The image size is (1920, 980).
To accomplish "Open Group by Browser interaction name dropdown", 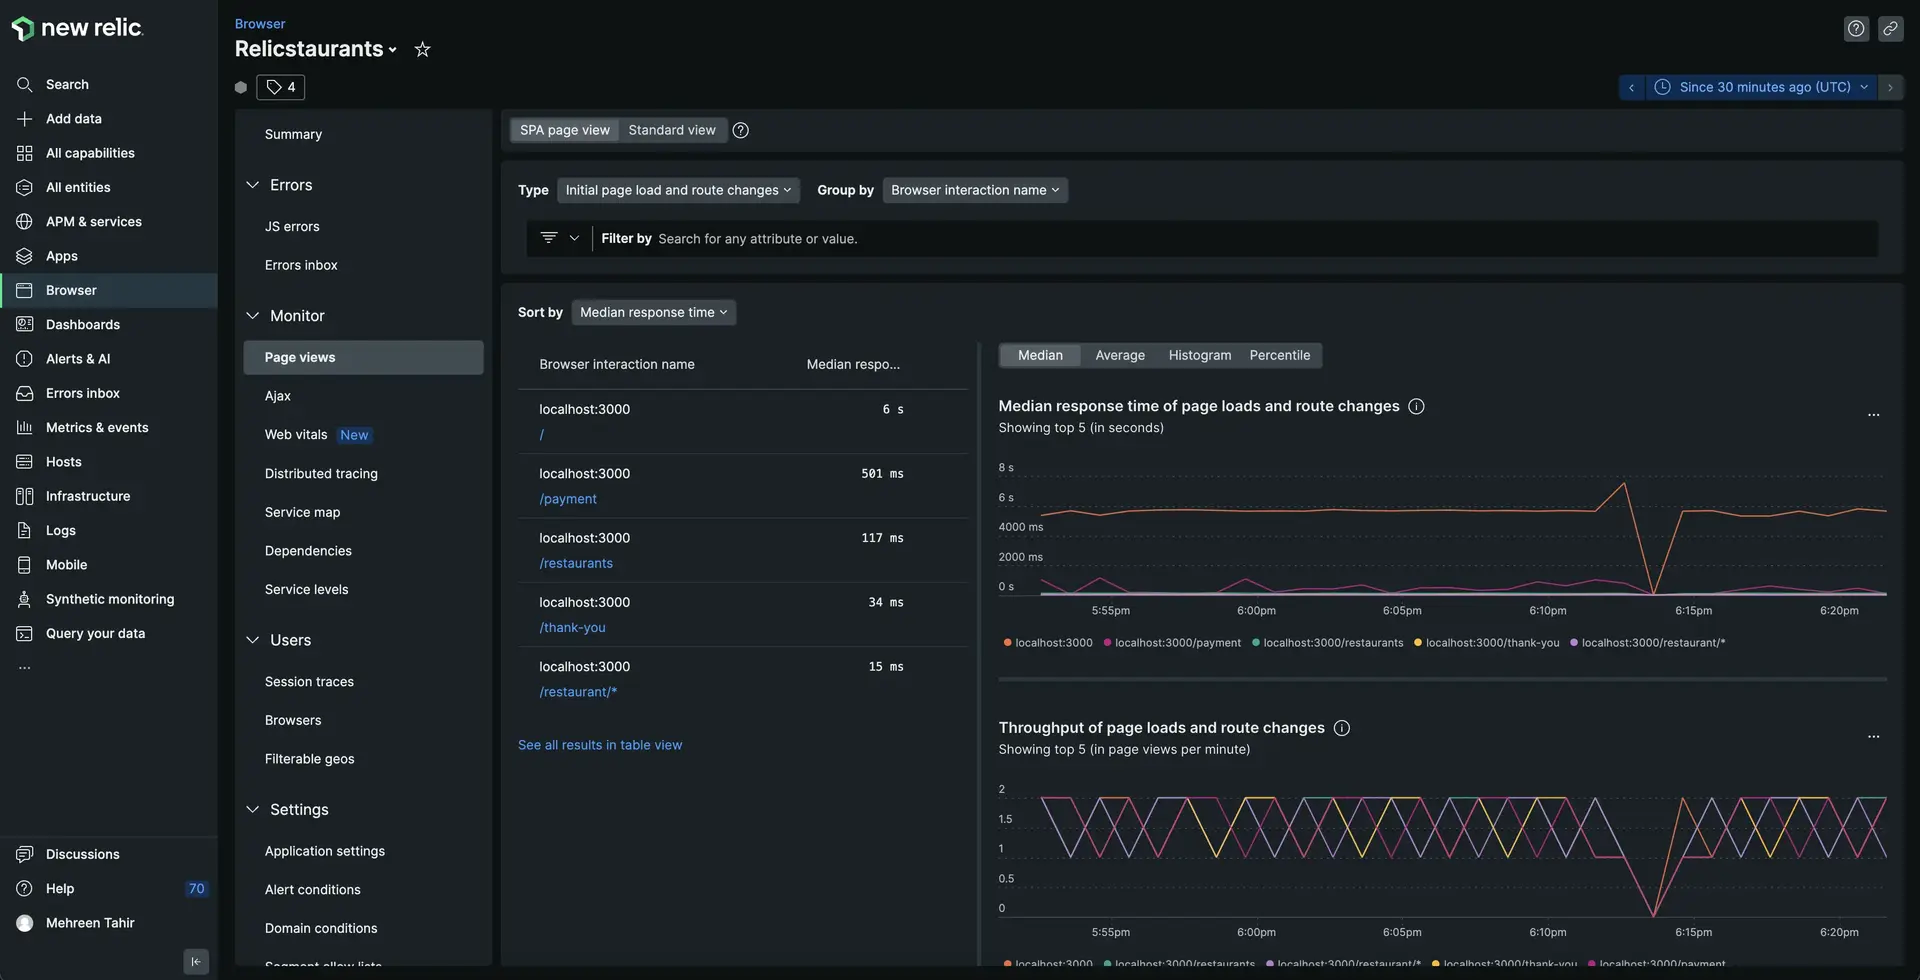I will pos(975,191).
